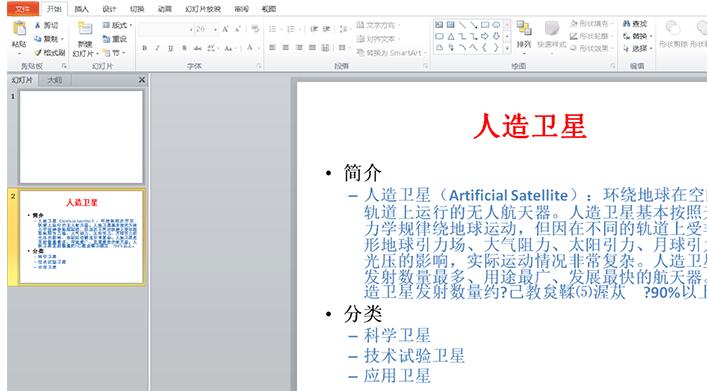708x391 pixels.
Task: Toggle Underline formatting button
Action: coord(170,48)
